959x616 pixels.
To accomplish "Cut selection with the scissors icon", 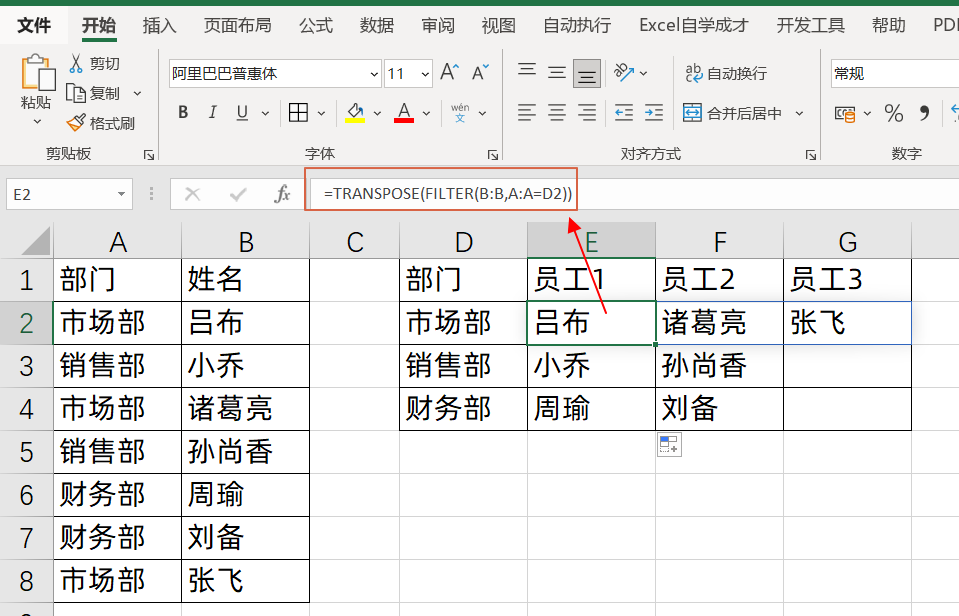I will [x=76, y=63].
